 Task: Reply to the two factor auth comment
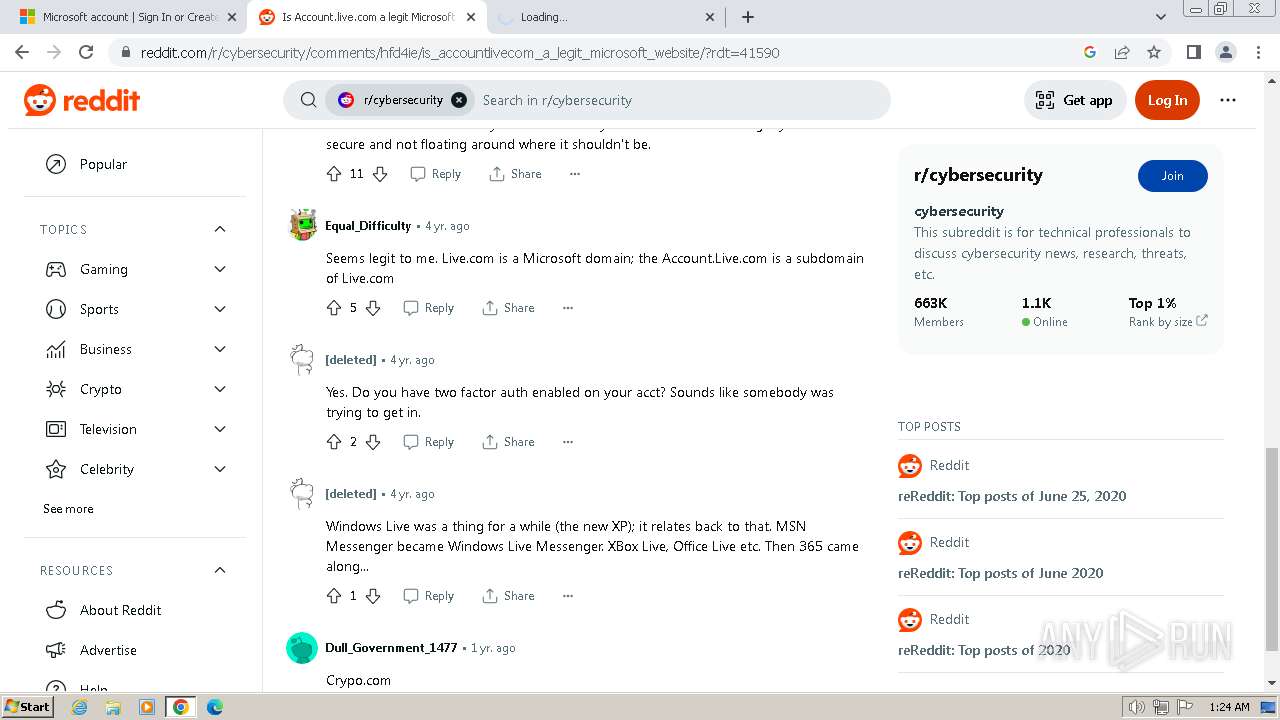429,442
